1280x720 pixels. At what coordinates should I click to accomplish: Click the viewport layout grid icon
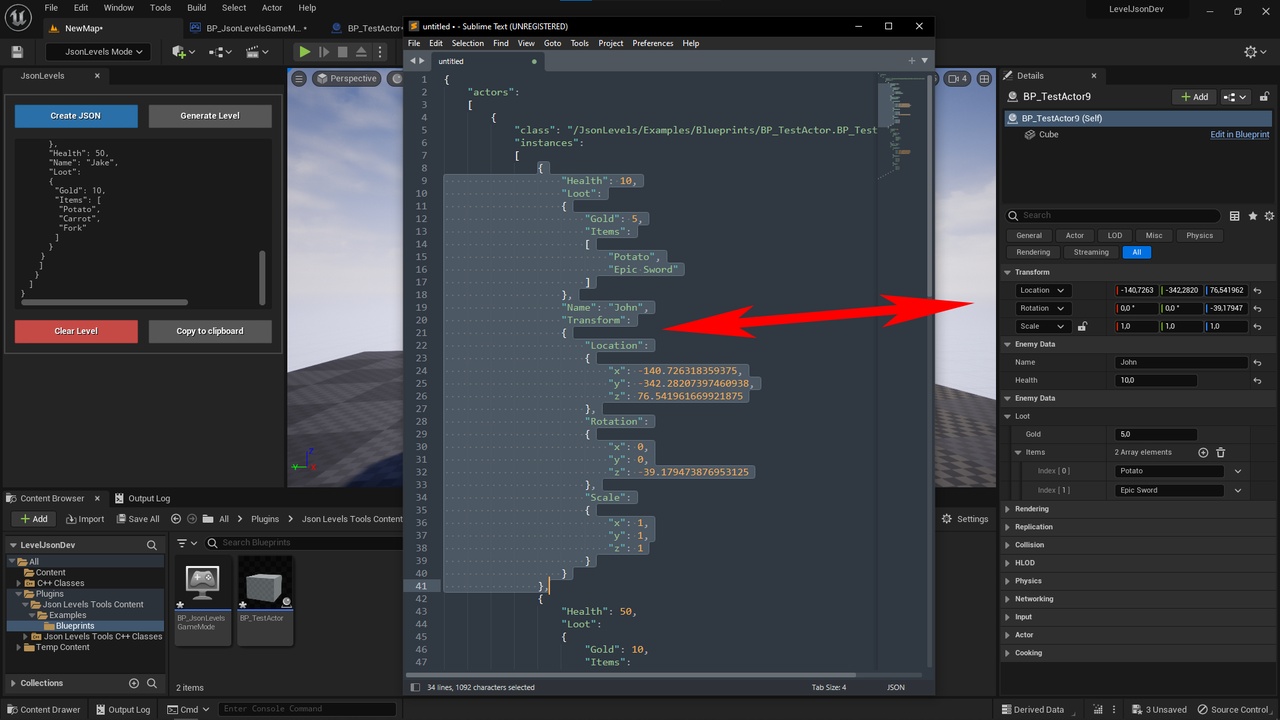point(984,79)
